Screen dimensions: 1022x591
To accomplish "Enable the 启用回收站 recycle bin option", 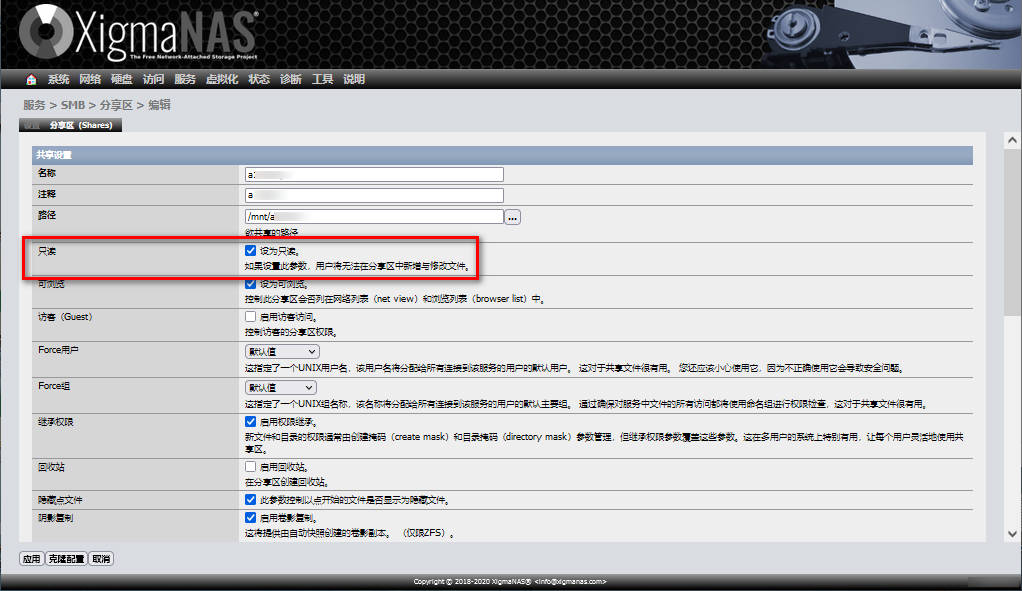I will (x=251, y=465).
